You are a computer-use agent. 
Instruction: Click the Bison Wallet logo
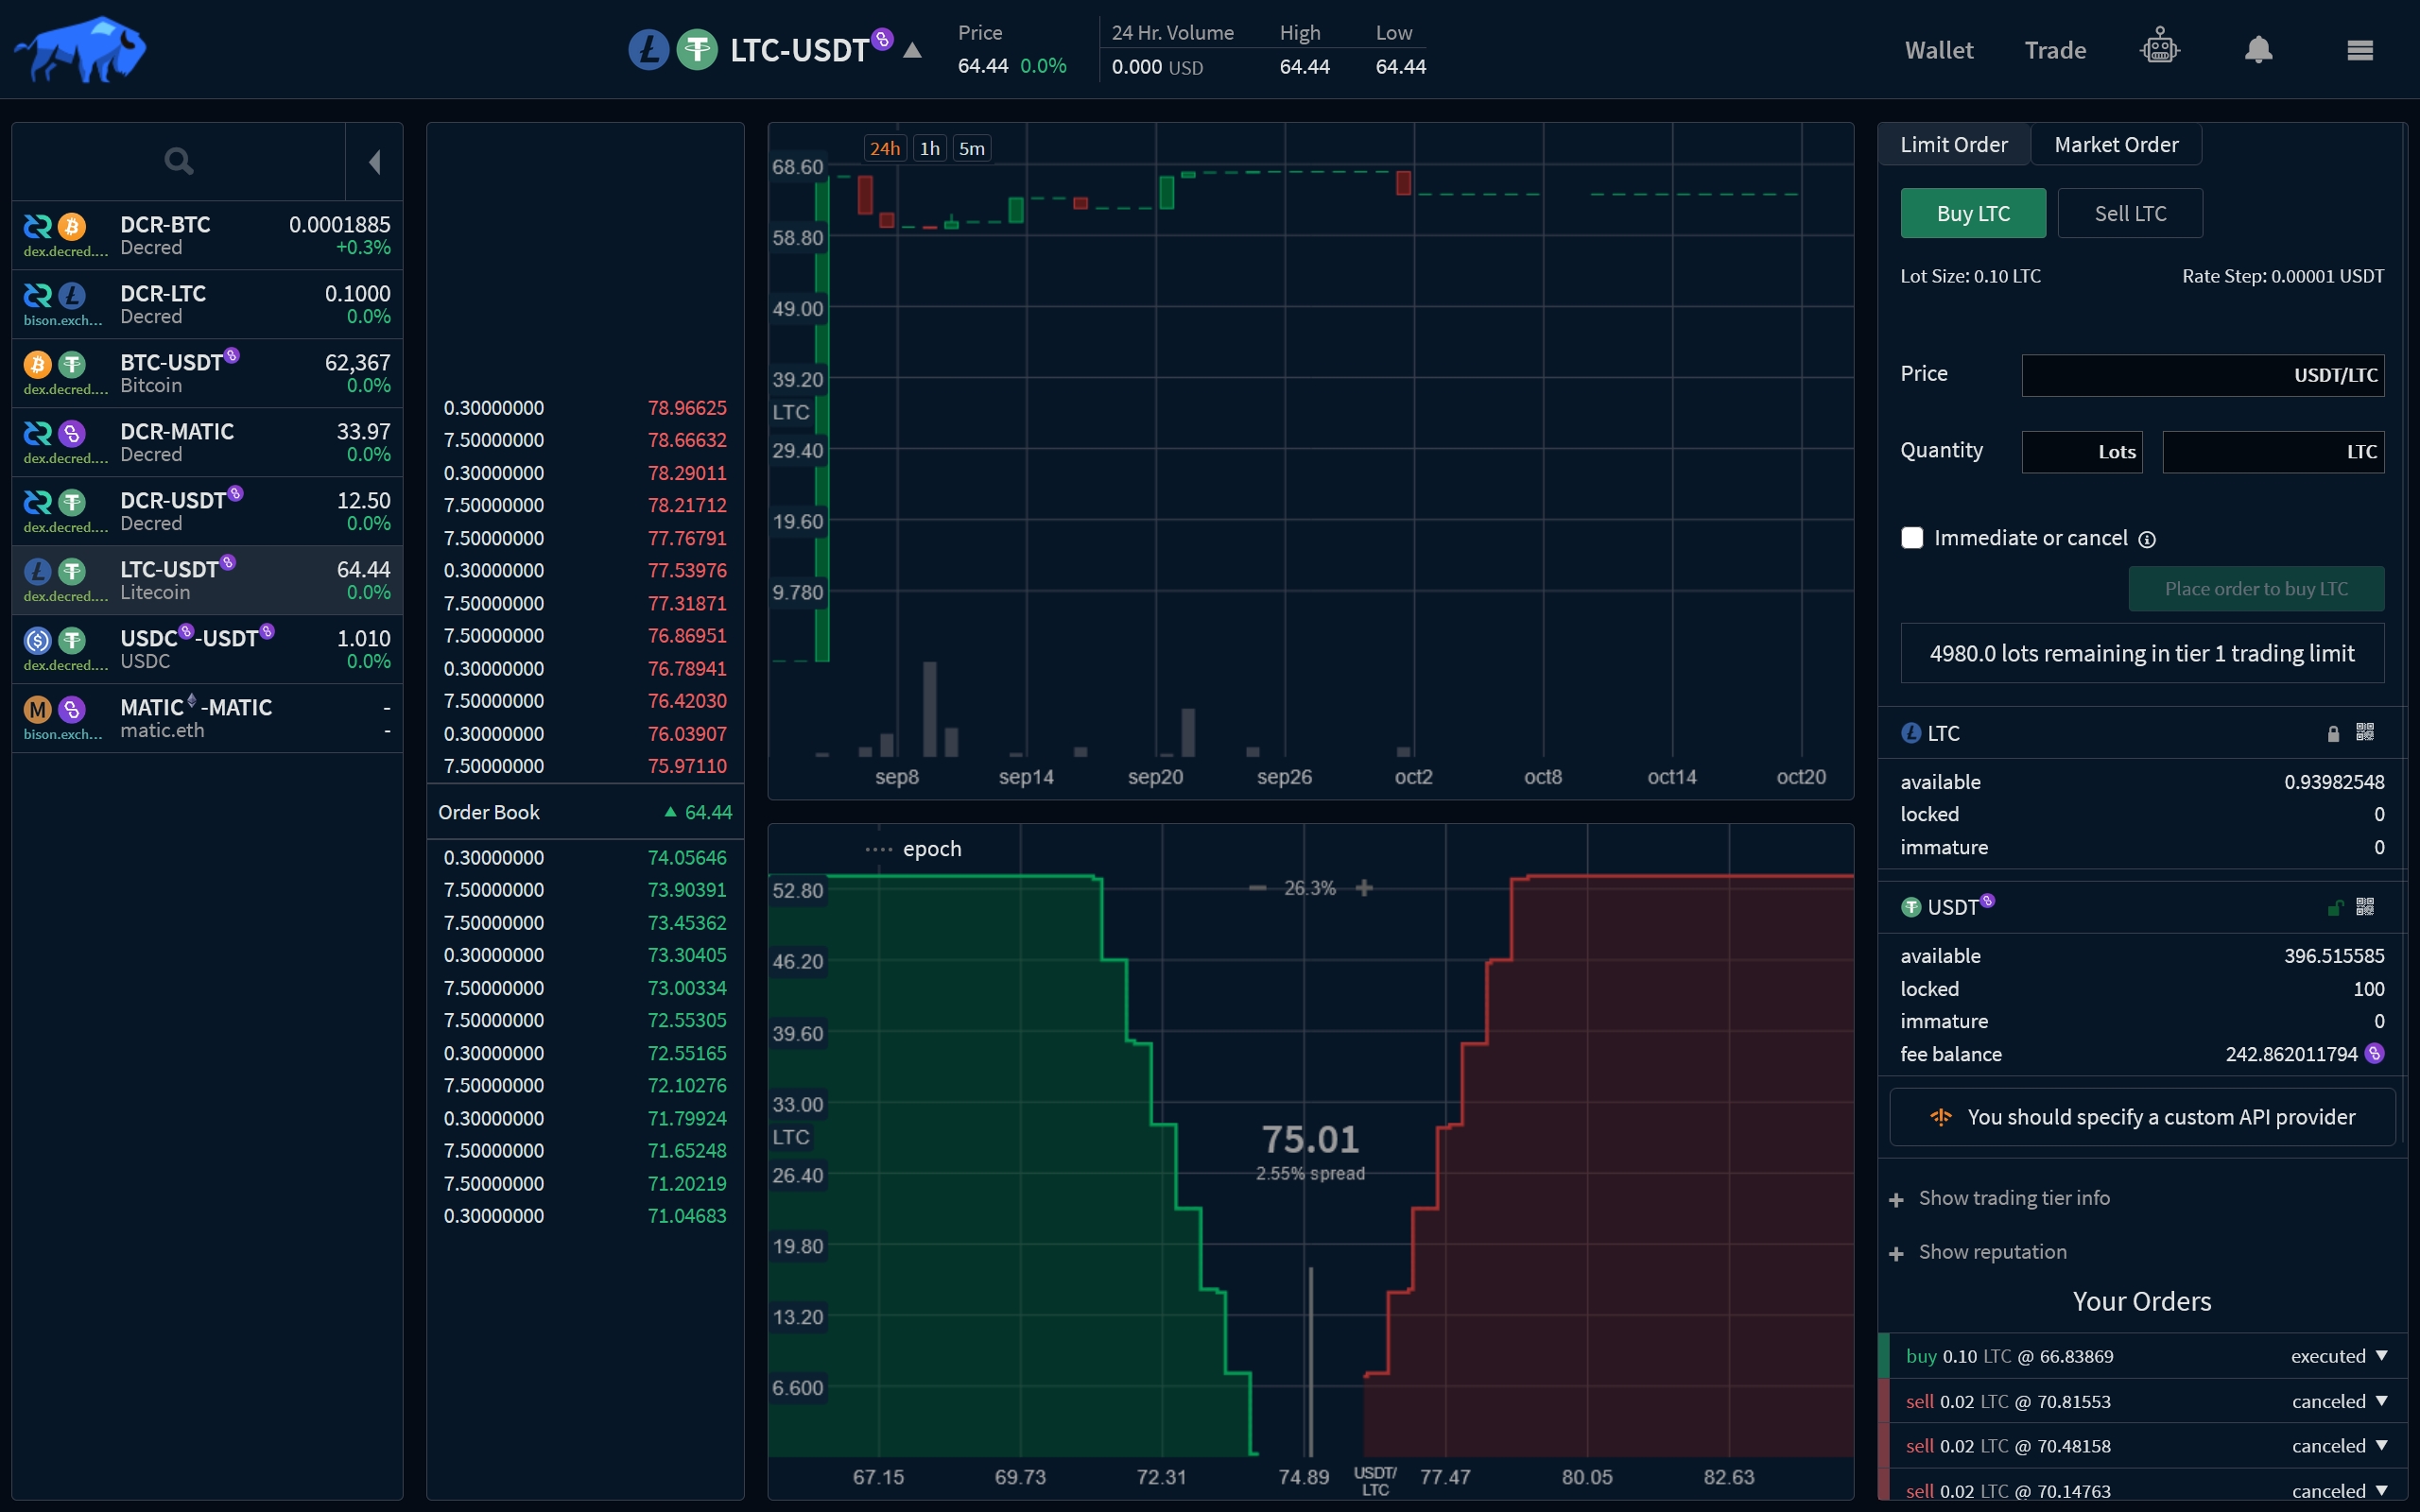click(x=80, y=49)
